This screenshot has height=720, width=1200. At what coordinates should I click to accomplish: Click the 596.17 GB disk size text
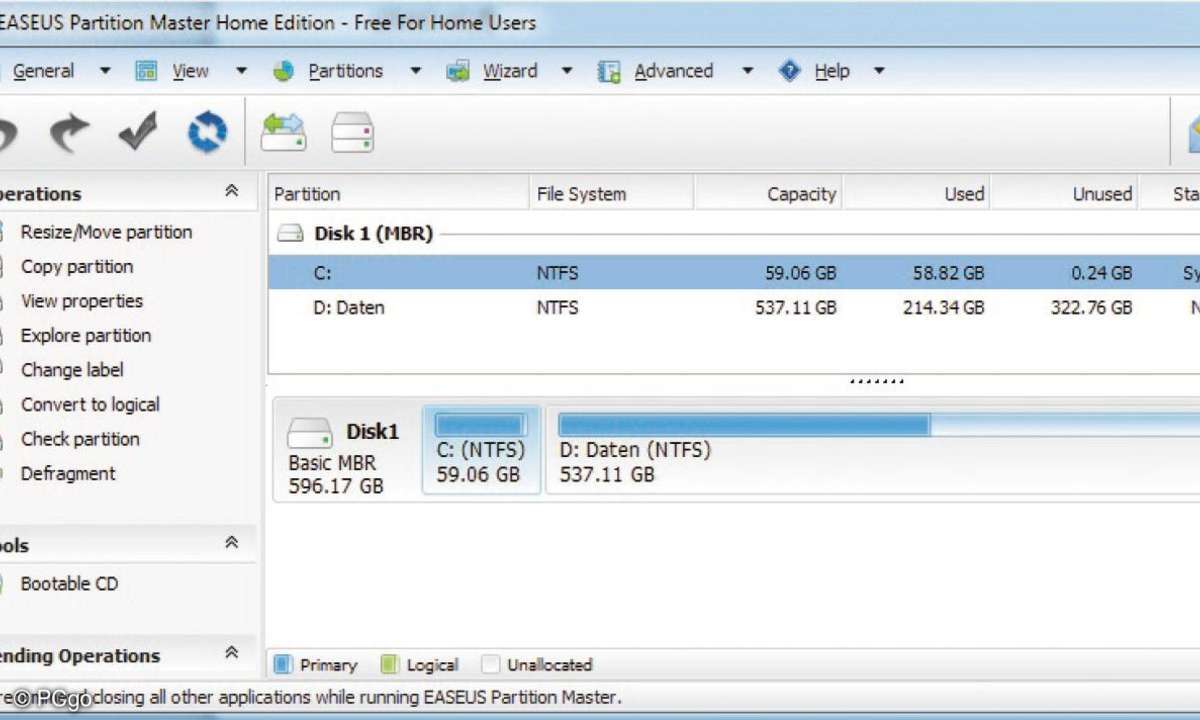336,487
